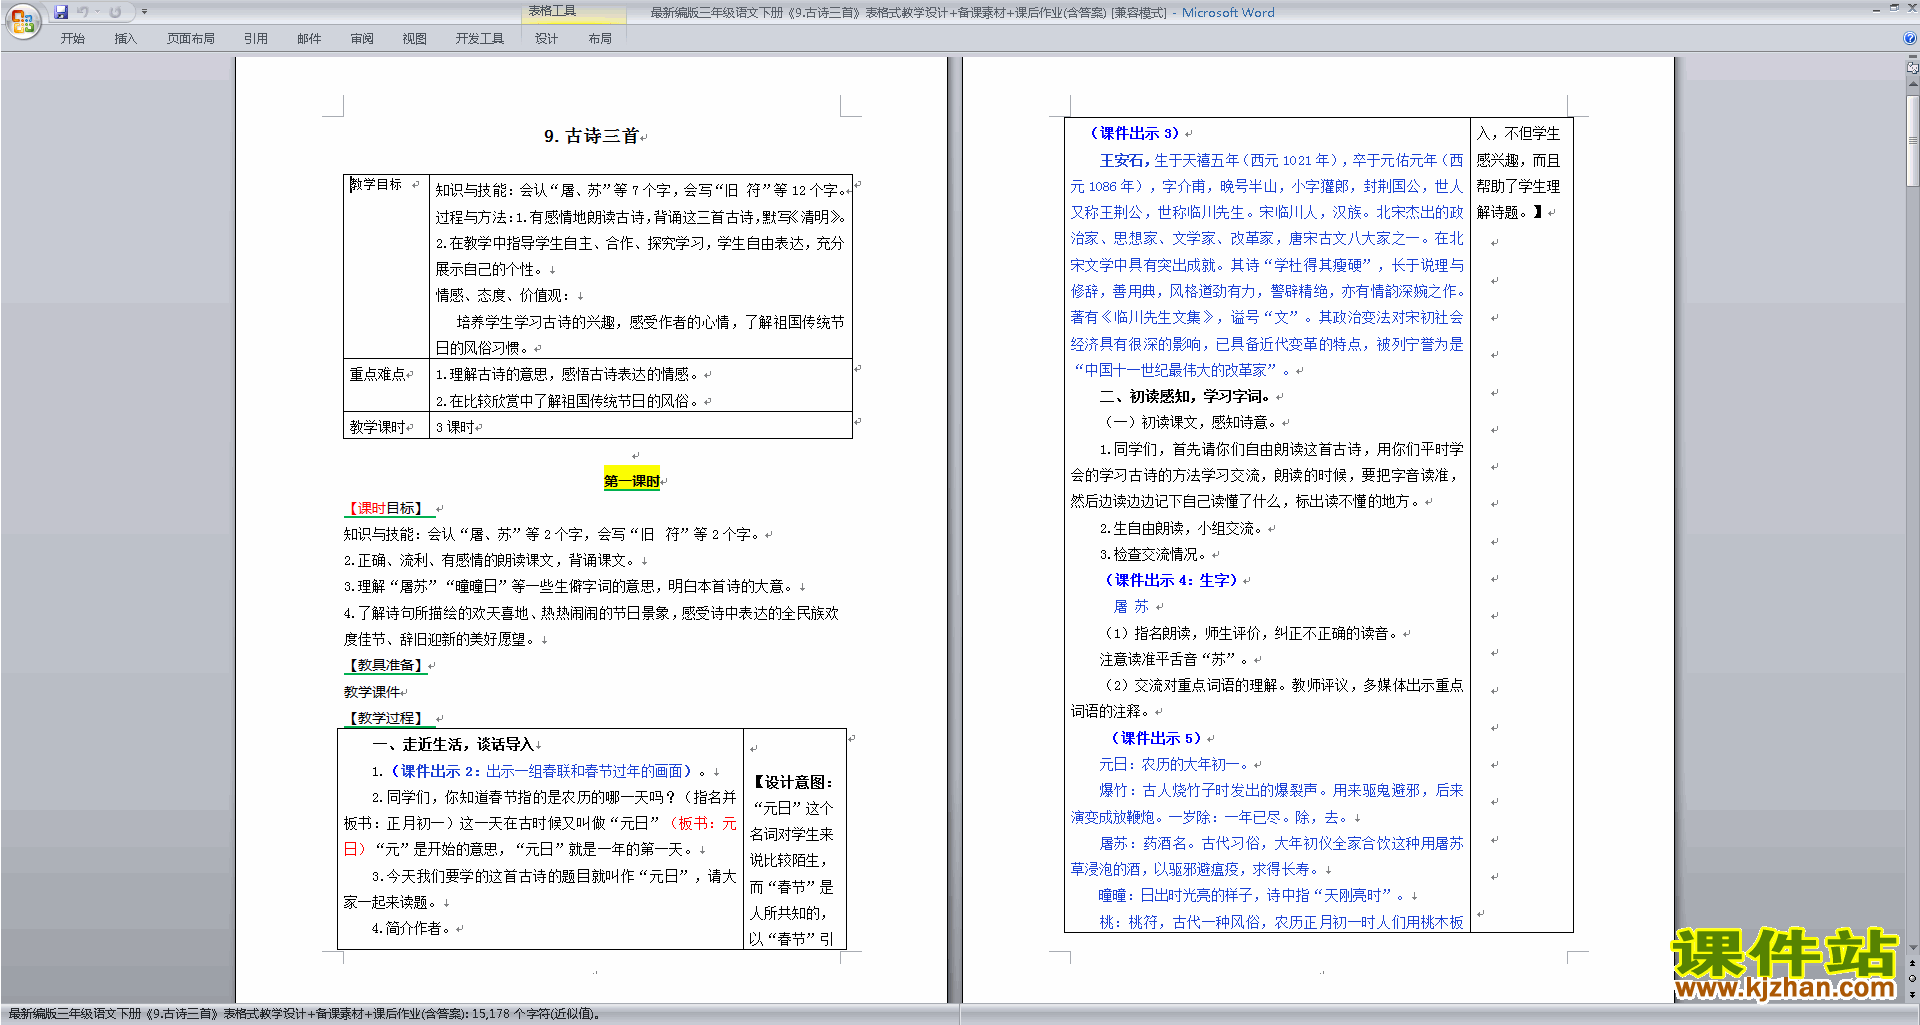Image resolution: width=1920 pixels, height=1025 pixels.
Task: Click the document title 9. 古诗三首
Action: tap(591, 136)
